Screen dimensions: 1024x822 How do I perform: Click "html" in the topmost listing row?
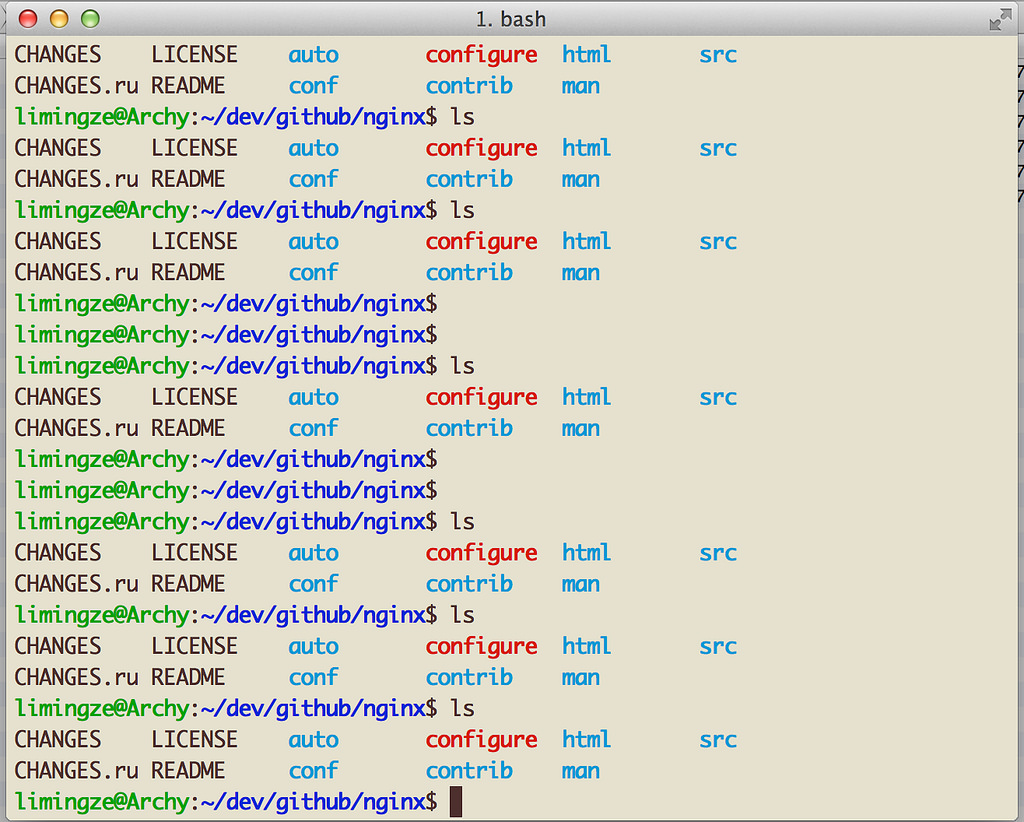click(586, 54)
